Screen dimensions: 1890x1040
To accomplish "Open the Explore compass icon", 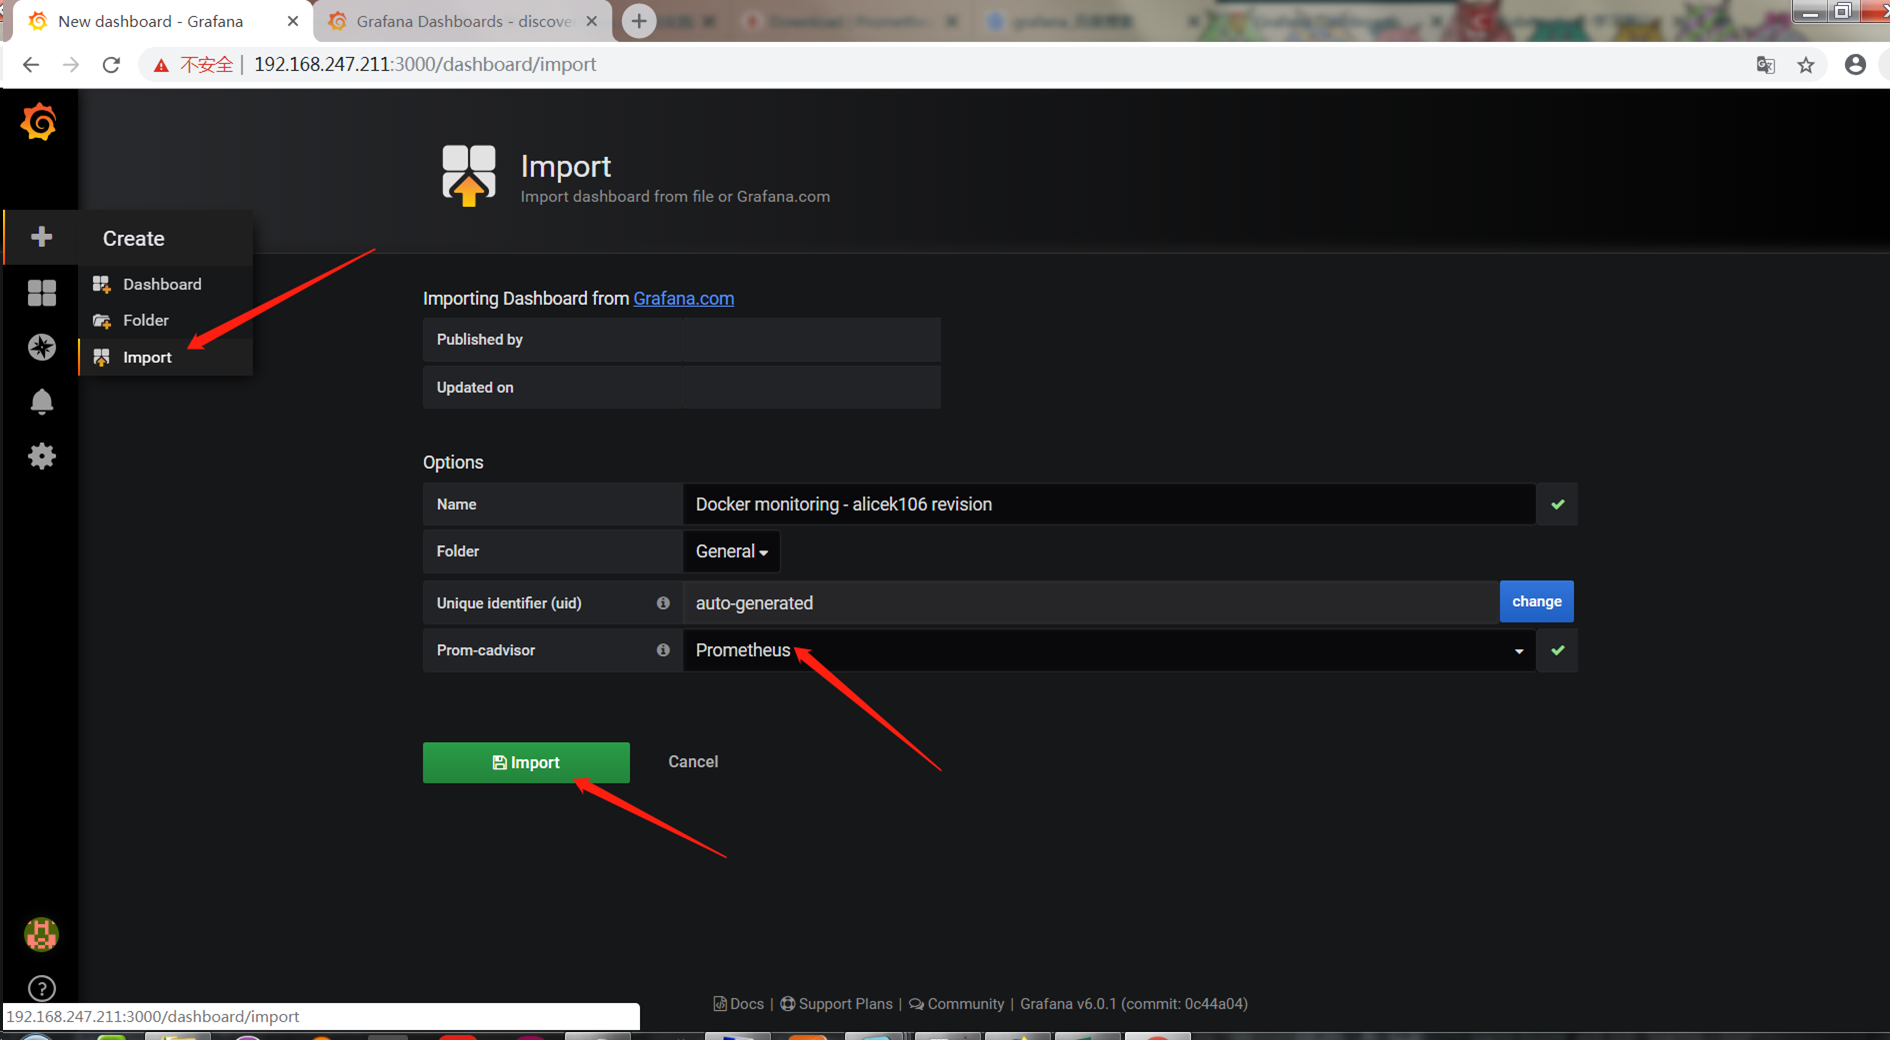I will (x=41, y=347).
